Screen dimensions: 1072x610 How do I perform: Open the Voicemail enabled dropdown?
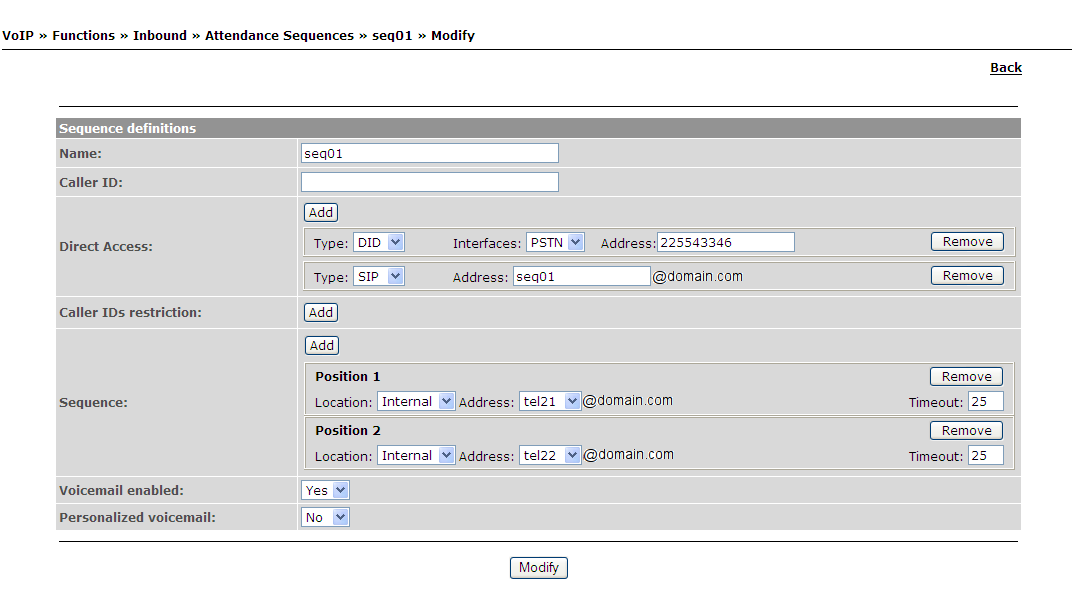point(325,490)
